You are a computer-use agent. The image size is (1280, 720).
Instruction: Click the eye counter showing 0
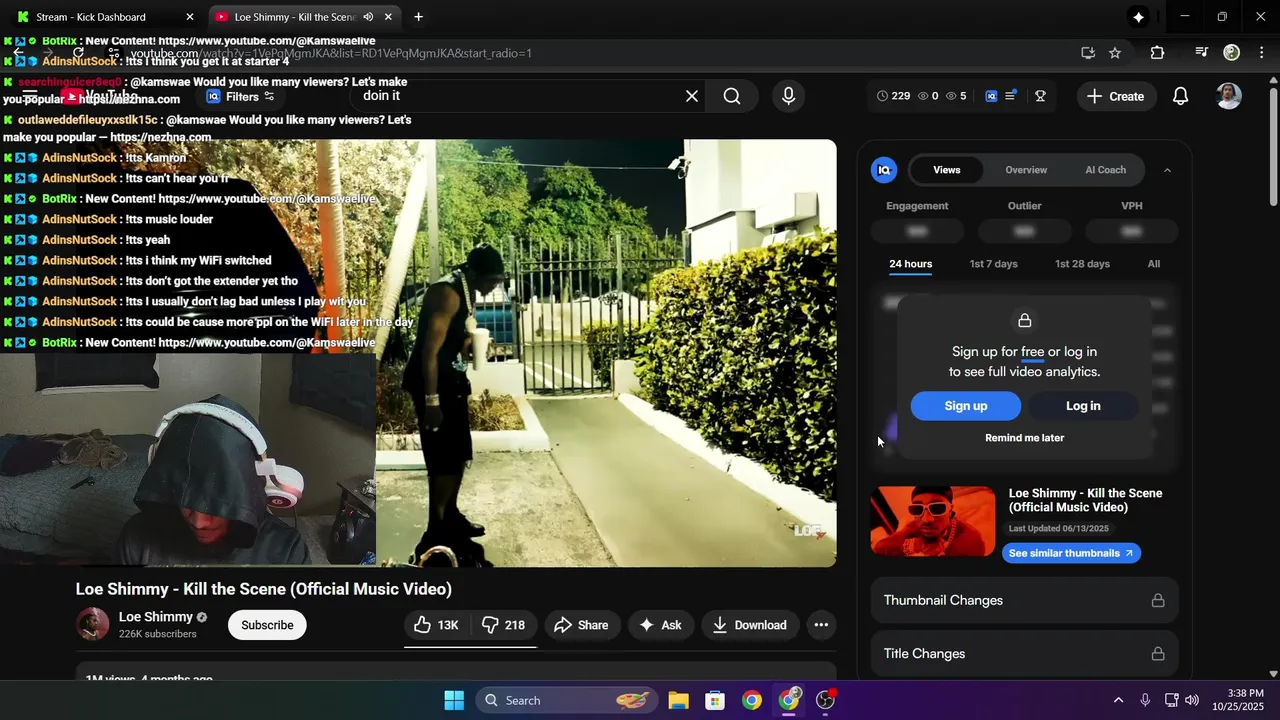pyautogui.click(x=928, y=96)
